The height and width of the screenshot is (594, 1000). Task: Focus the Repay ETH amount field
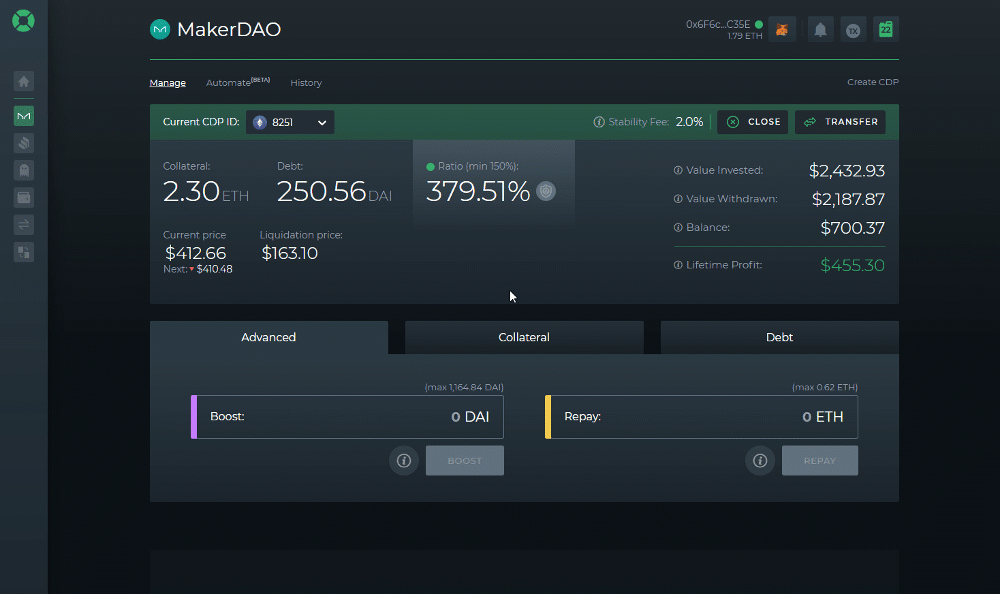click(x=702, y=417)
